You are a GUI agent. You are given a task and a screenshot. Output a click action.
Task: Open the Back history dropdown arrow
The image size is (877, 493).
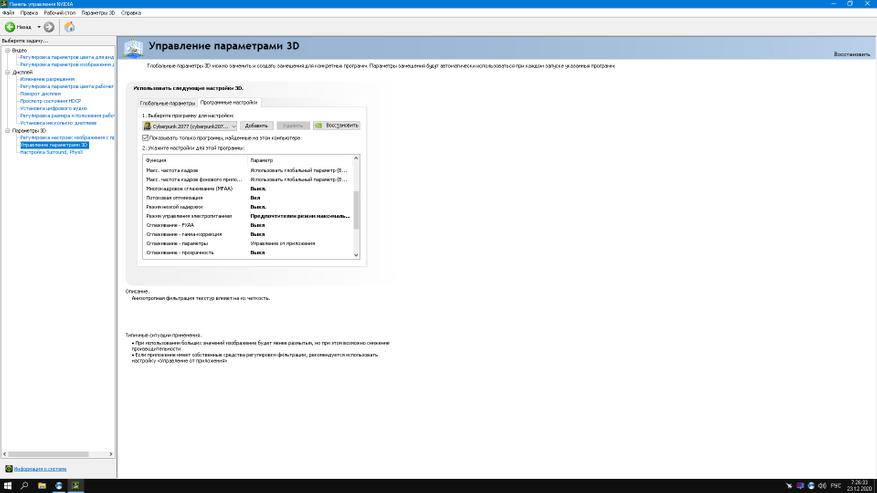point(38,27)
